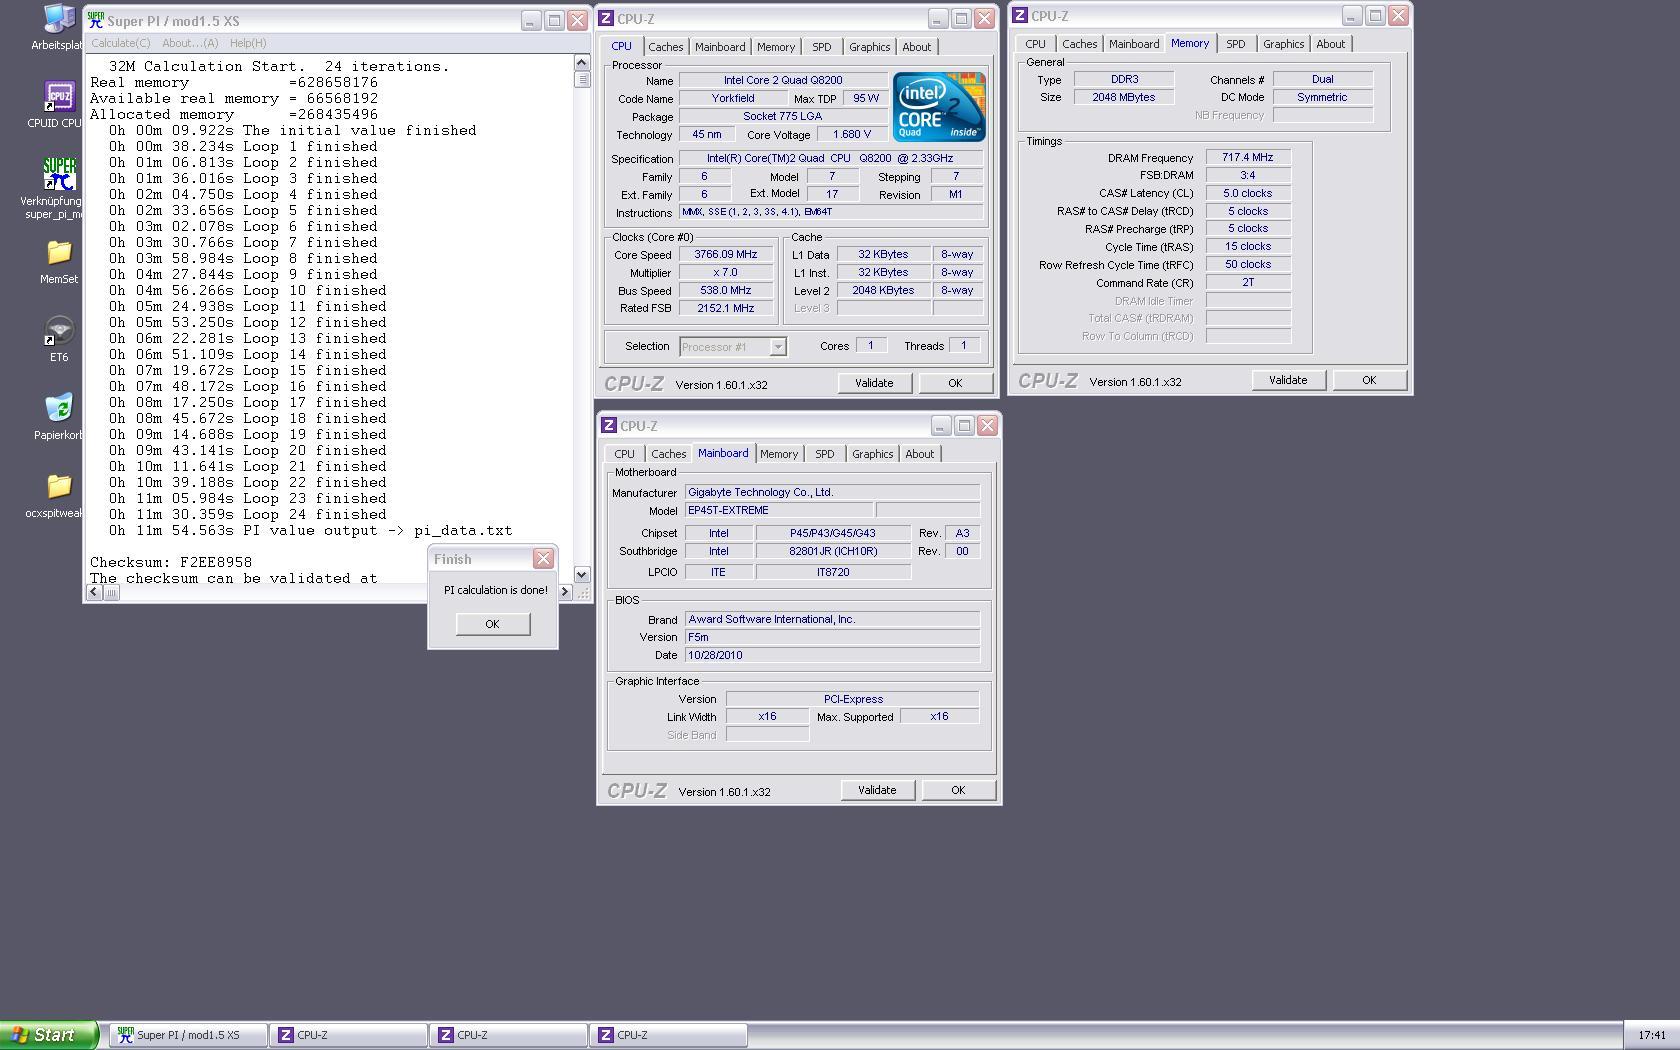Select About tab in the Mainboard window
This screenshot has height=1050, width=1680.
pos(919,454)
